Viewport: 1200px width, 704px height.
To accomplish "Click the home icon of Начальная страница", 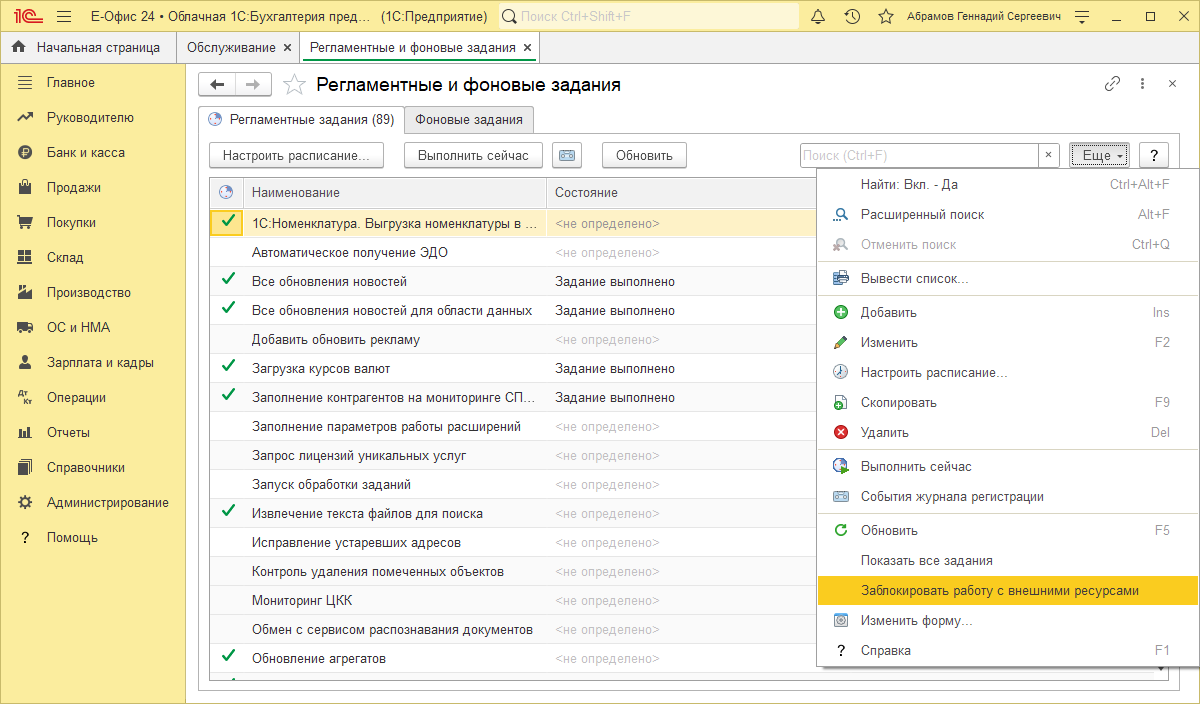I will point(19,47).
